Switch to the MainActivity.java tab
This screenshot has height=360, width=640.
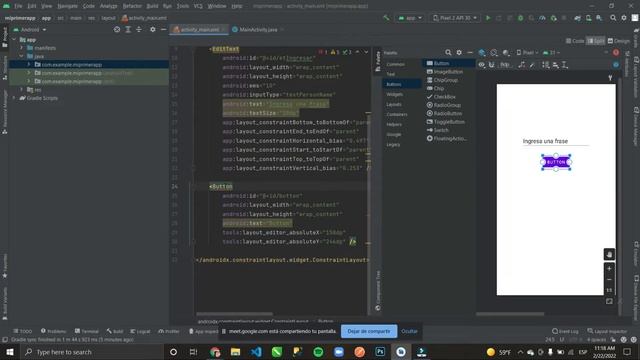(257, 29)
